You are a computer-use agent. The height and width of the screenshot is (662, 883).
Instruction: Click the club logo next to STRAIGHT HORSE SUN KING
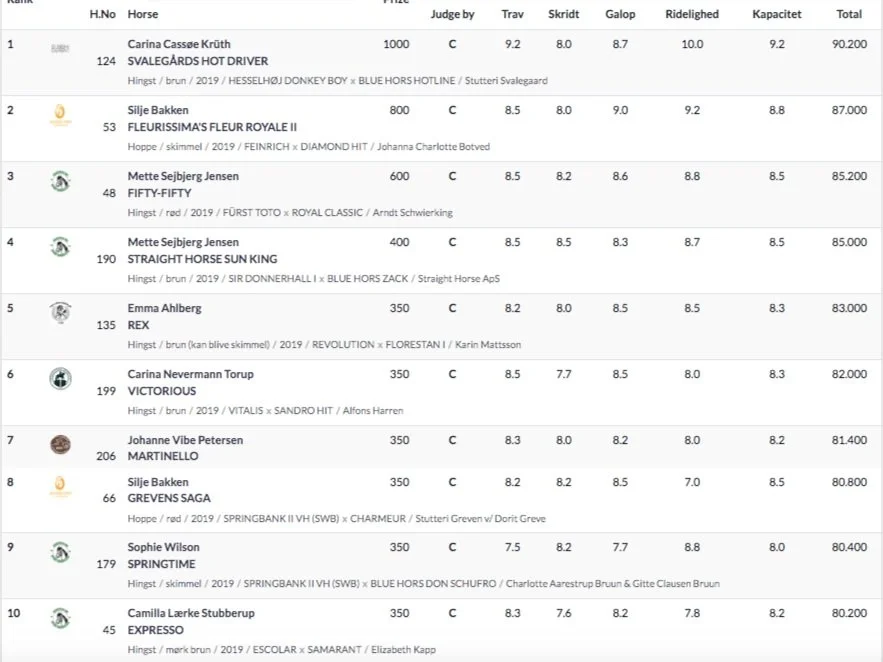[x=60, y=247]
